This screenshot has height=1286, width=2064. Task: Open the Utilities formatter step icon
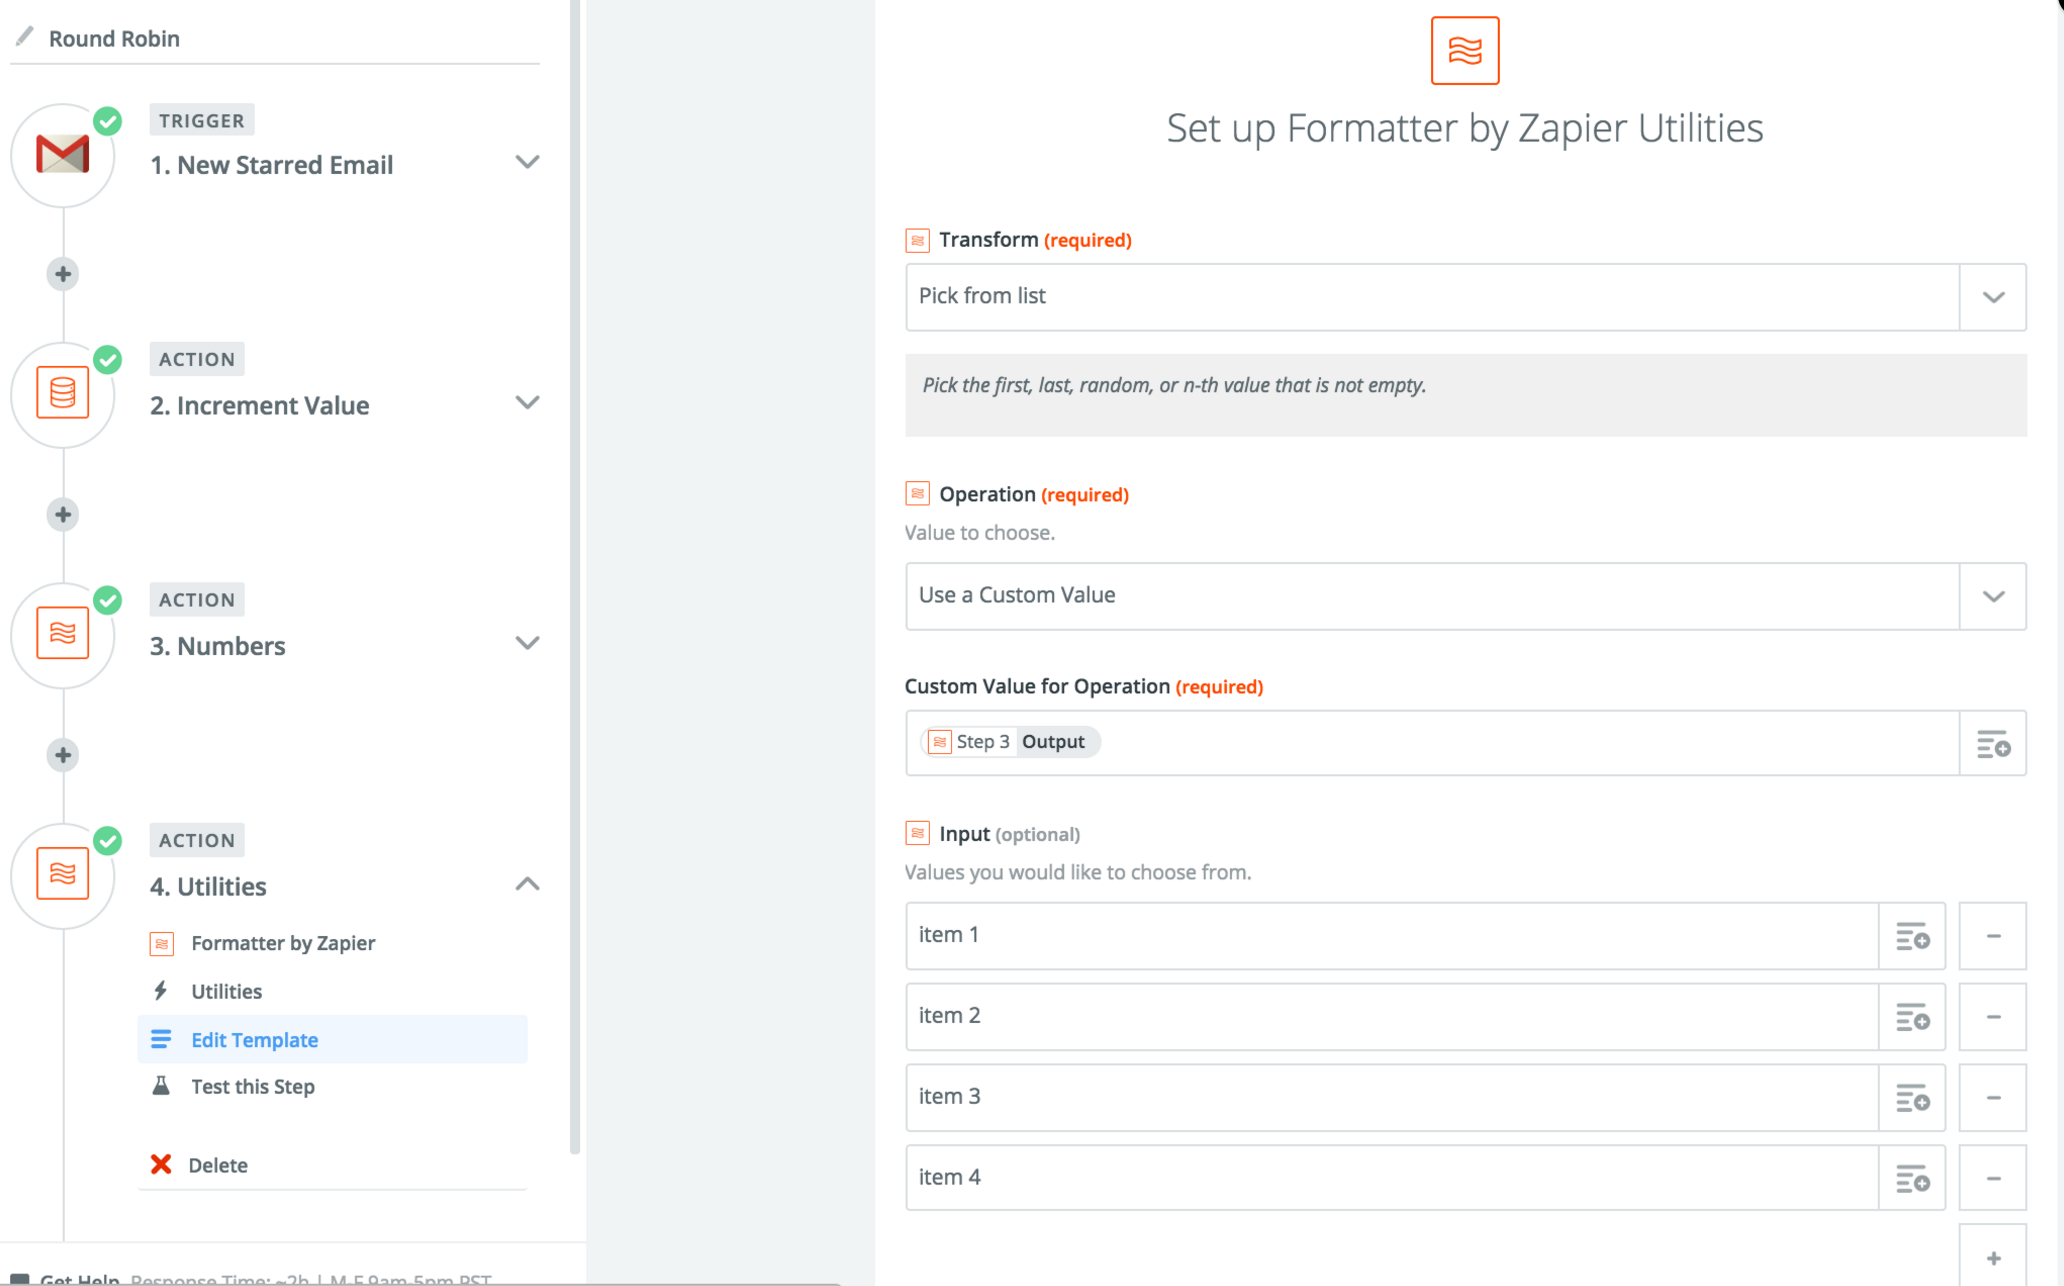[x=63, y=875]
